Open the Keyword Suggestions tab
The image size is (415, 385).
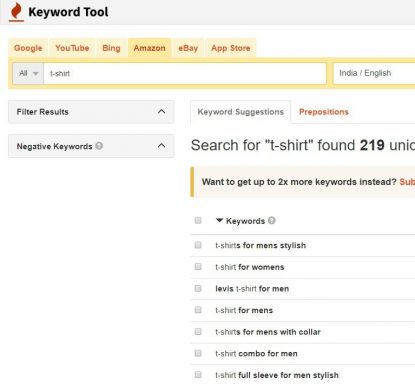(241, 112)
